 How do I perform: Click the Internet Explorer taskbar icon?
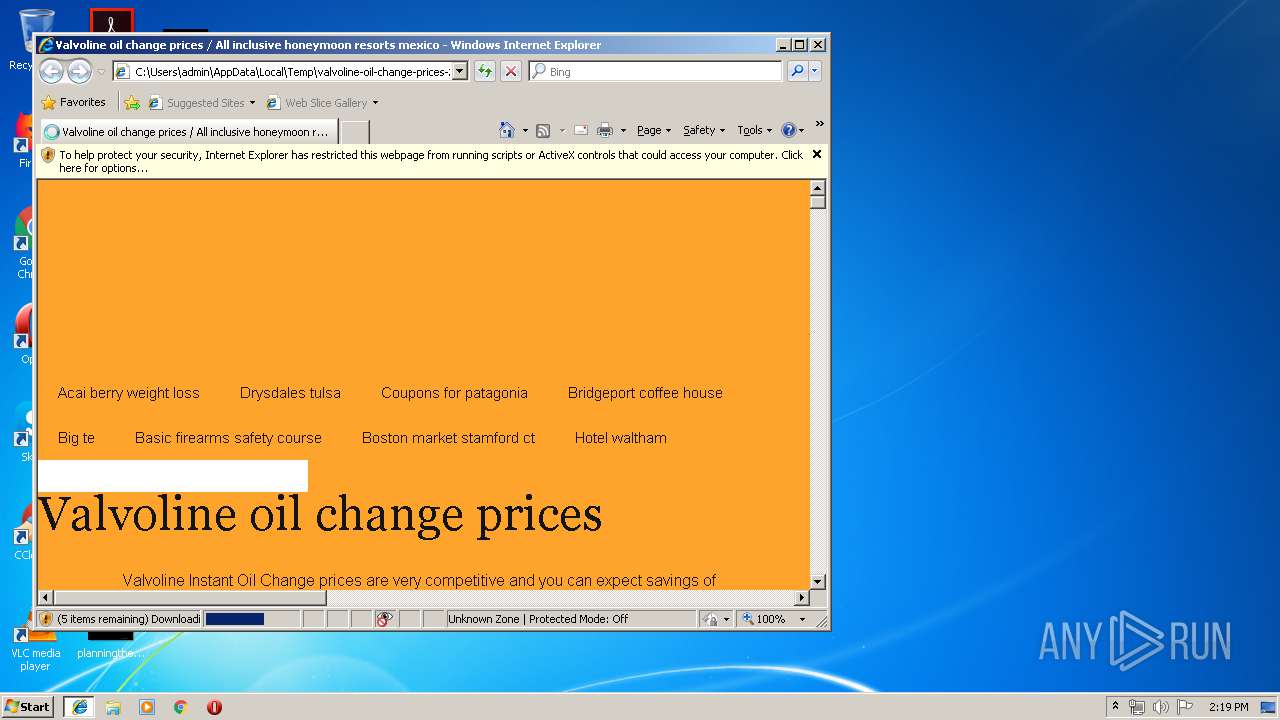click(79, 707)
